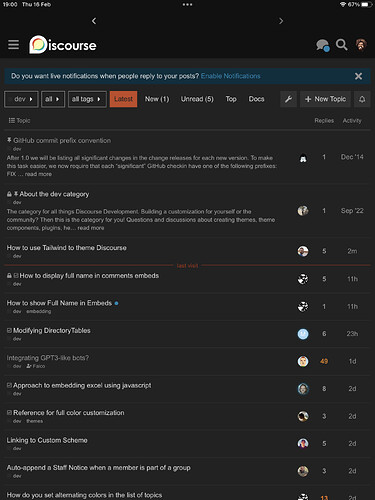Open About the dev category poster avatar
Image resolution: width=375 pixels, height=500 pixels.
tap(303, 211)
